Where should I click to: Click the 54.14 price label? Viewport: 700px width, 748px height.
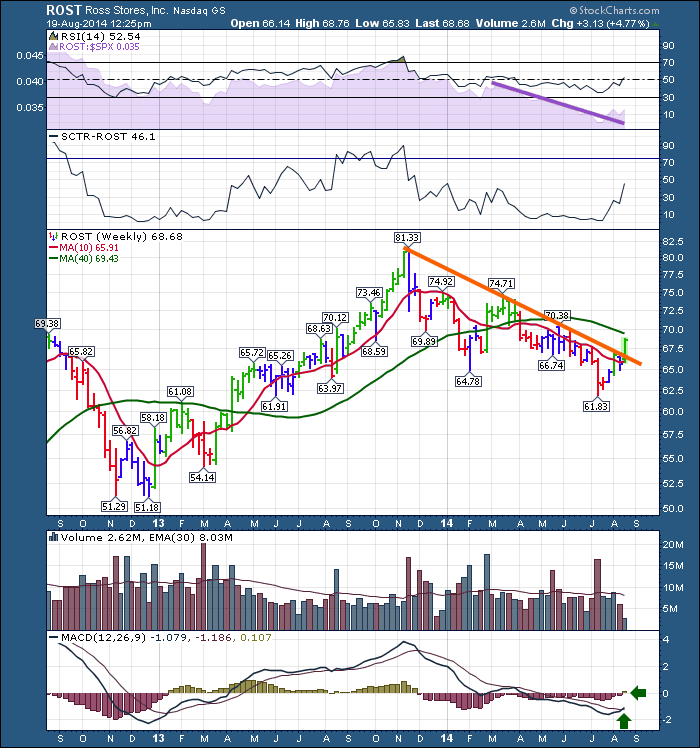pos(202,477)
